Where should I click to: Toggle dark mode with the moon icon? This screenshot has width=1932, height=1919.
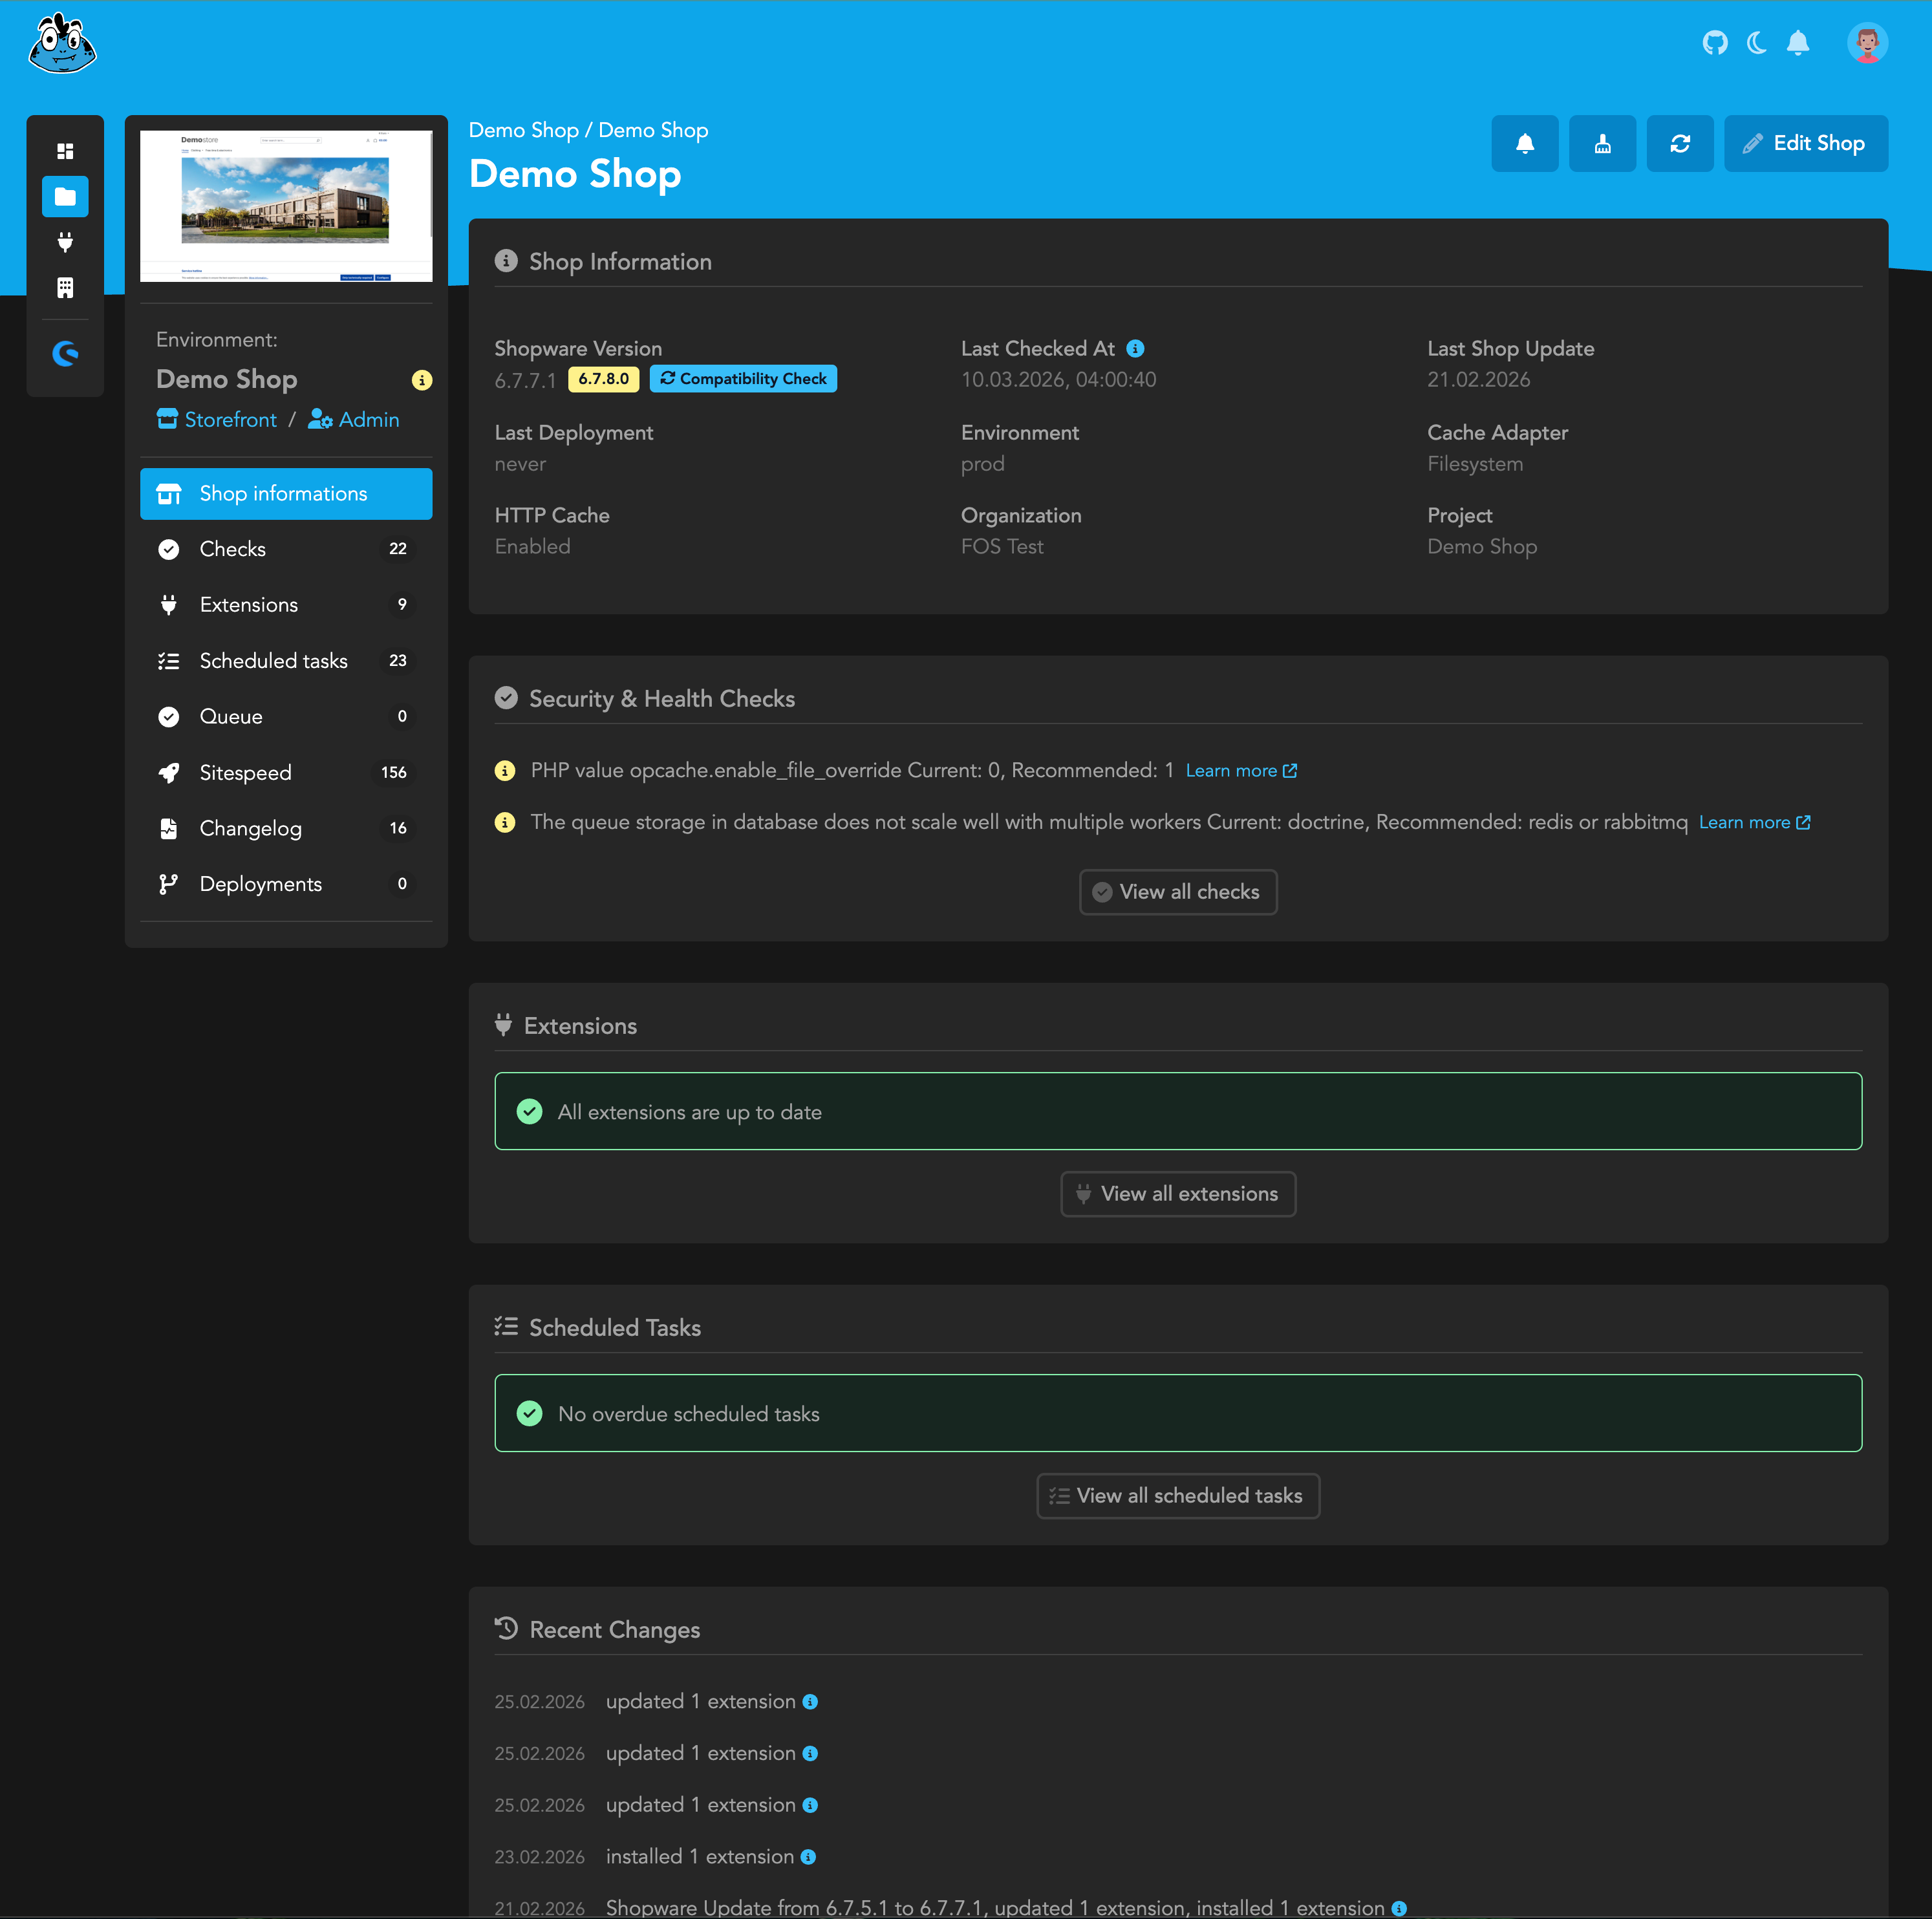click(1756, 43)
